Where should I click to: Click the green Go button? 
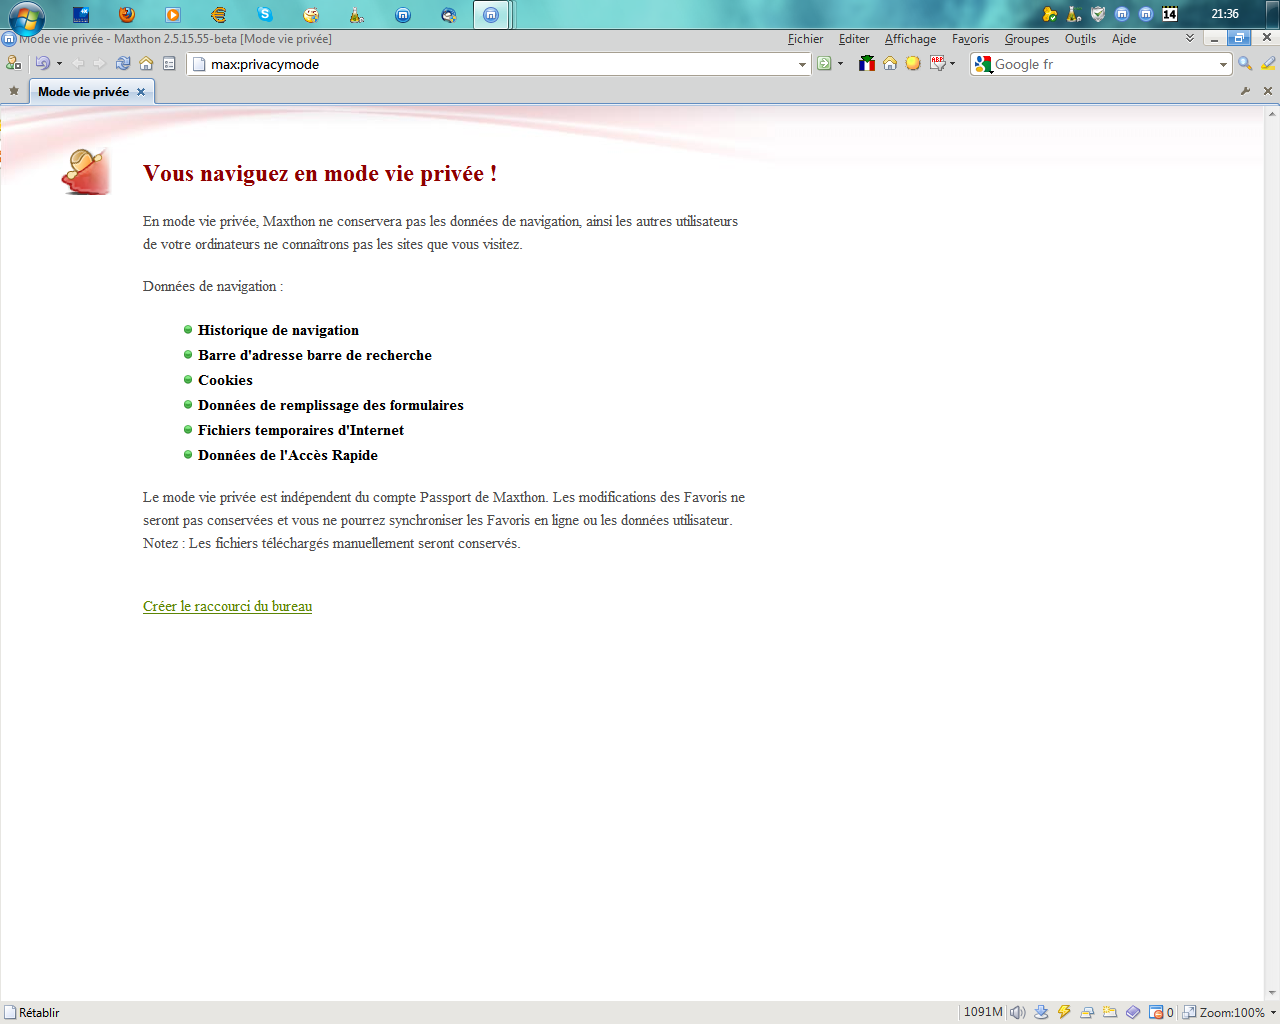824,63
